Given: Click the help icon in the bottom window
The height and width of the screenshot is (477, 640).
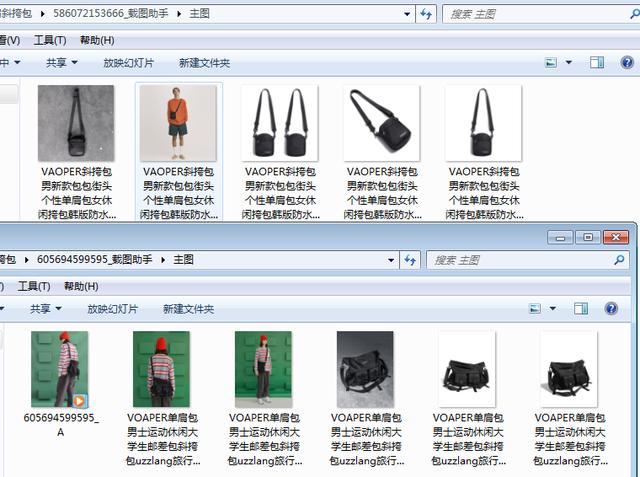Looking at the screenshot, I should tap(611, 309).
